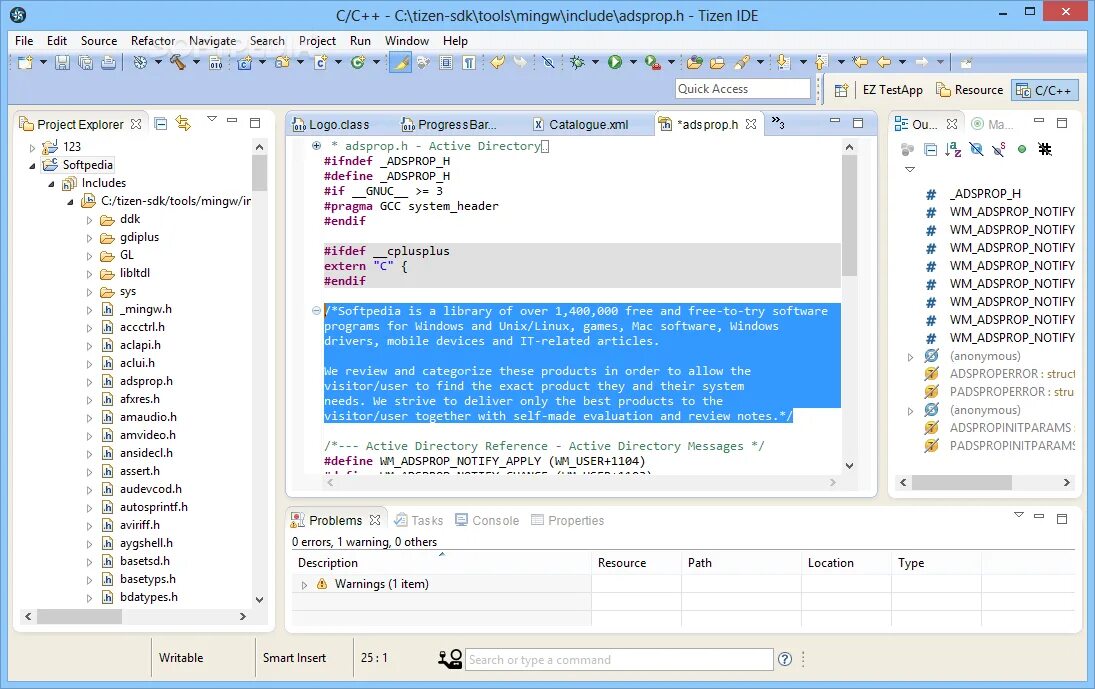Select _ADSPROP_H in the Outline
Image resolution: width=1095 pixels, height=689 pixels.
point(985,194)
